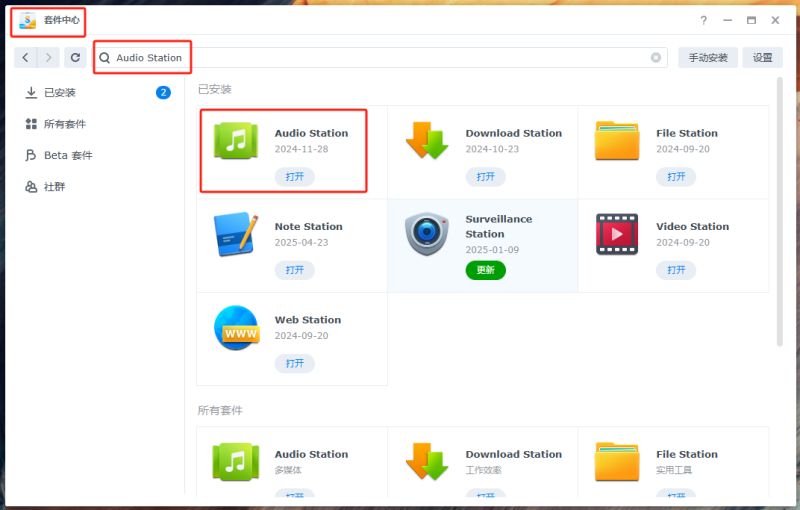Click the date 2025-01-09
The image size is (800, 510).
tap(492, 250)
